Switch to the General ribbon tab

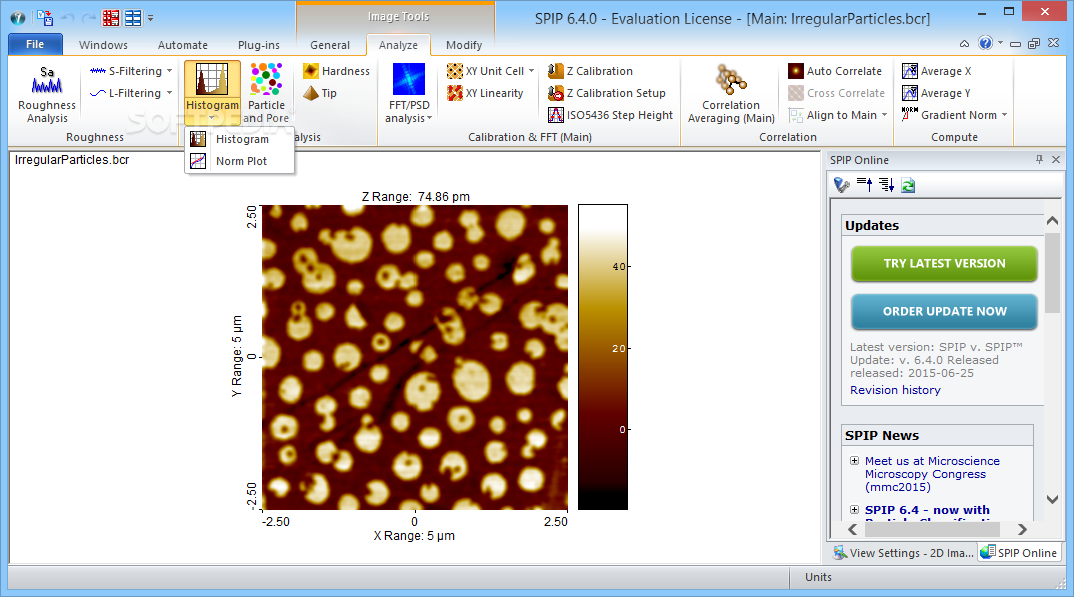(329, 45)
